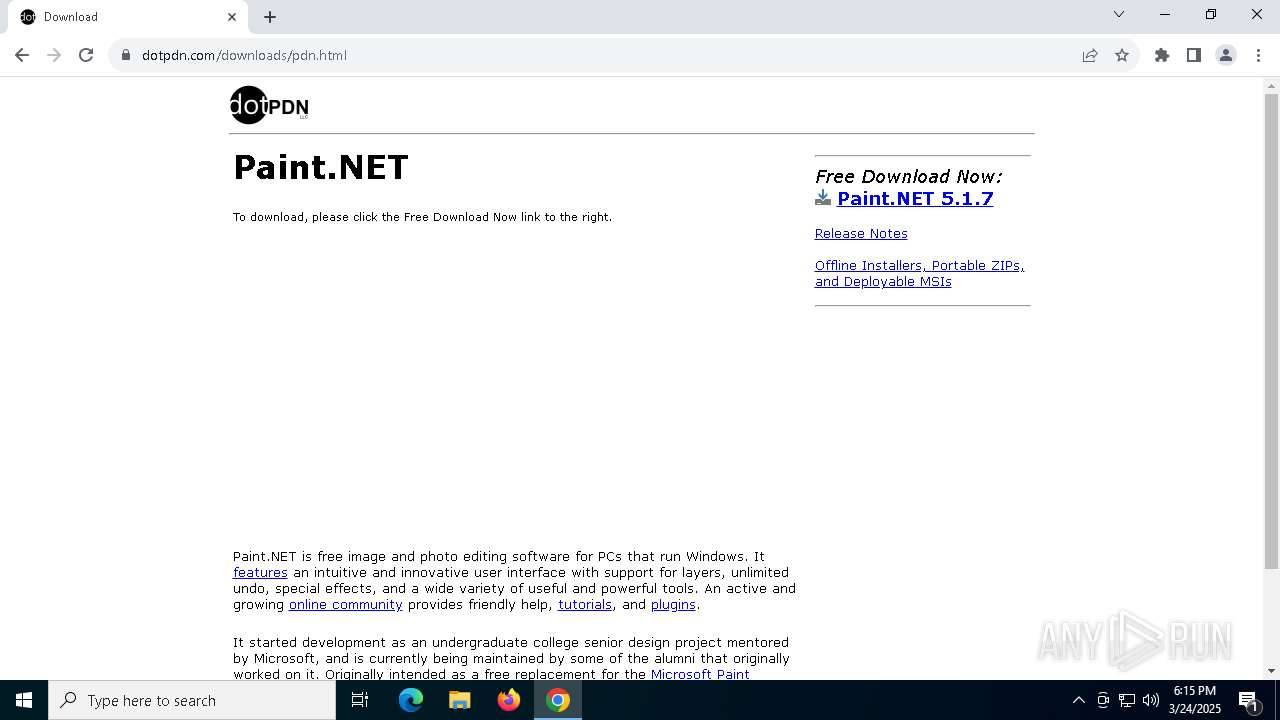This screenshot has height=720, width=1280.
Task: Minimize the Chrome window
Action: [x=1165, y=14]
